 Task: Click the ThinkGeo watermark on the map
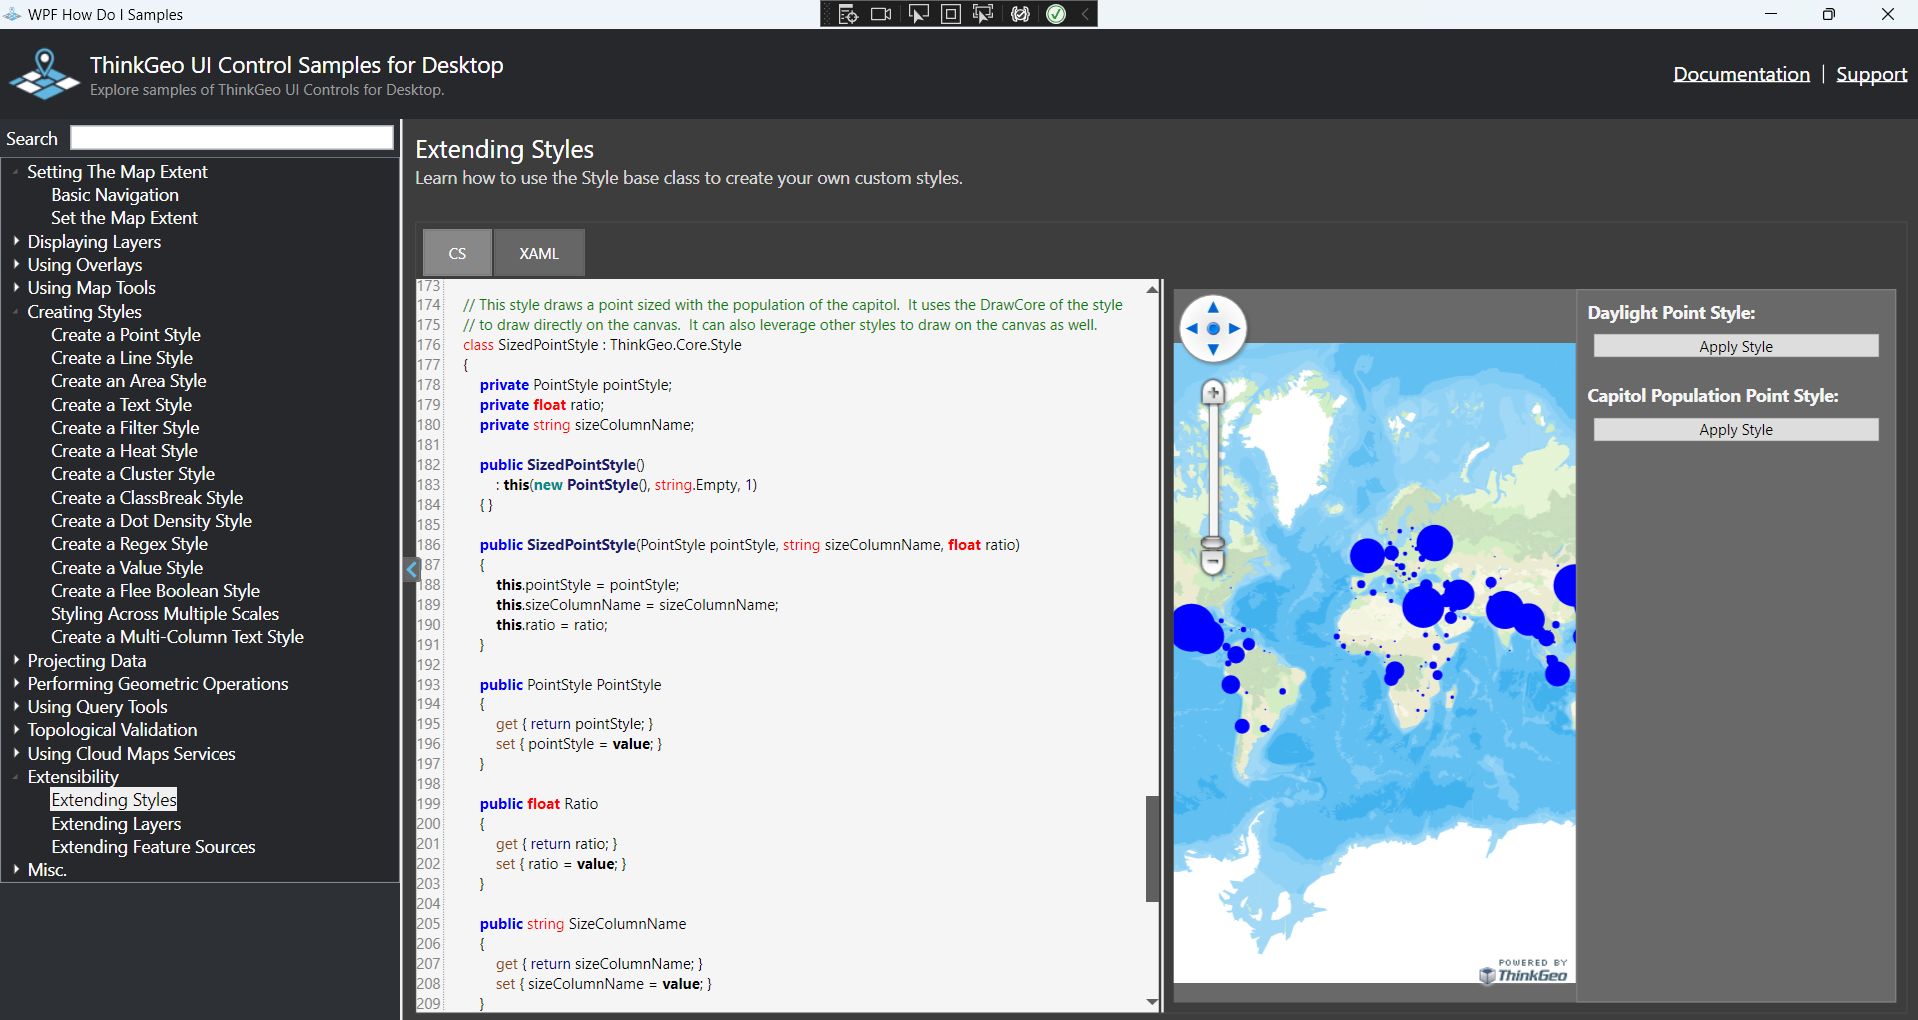click(1523, 972)
